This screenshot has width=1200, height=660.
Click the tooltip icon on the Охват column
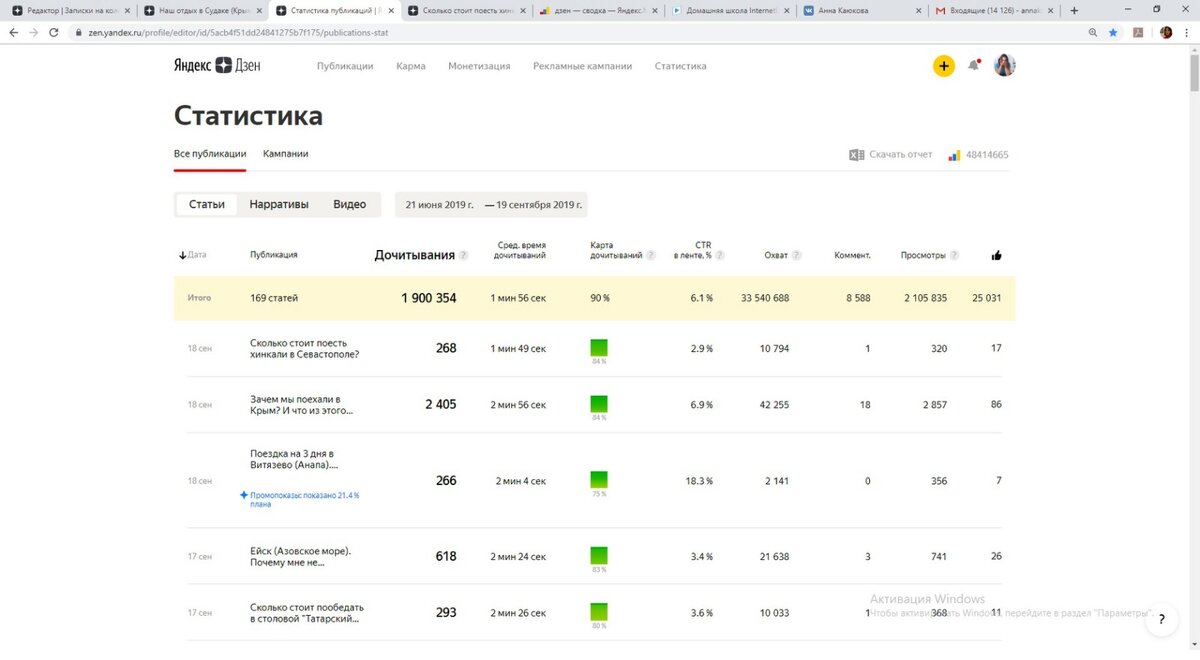pos(795,254)
